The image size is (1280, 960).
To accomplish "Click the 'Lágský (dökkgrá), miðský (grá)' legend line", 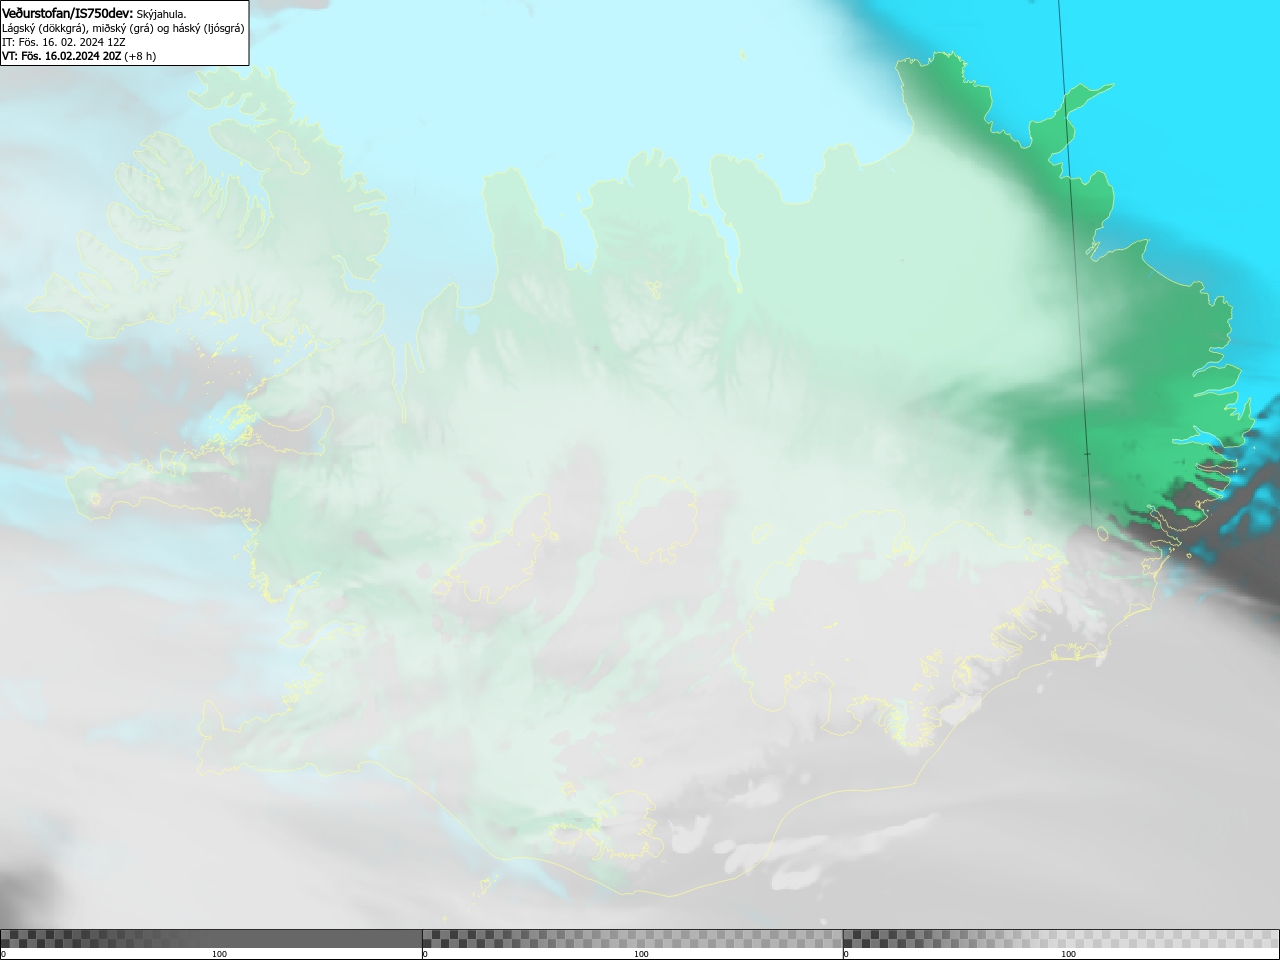I will (x=123, y=28).
